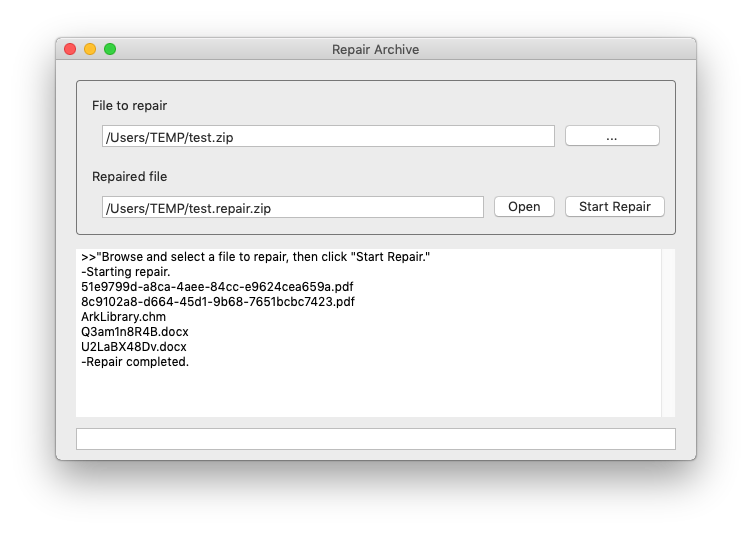Click the Start Repair button
This screenshot has height=534, width=752.
click(x=614, y=207)
